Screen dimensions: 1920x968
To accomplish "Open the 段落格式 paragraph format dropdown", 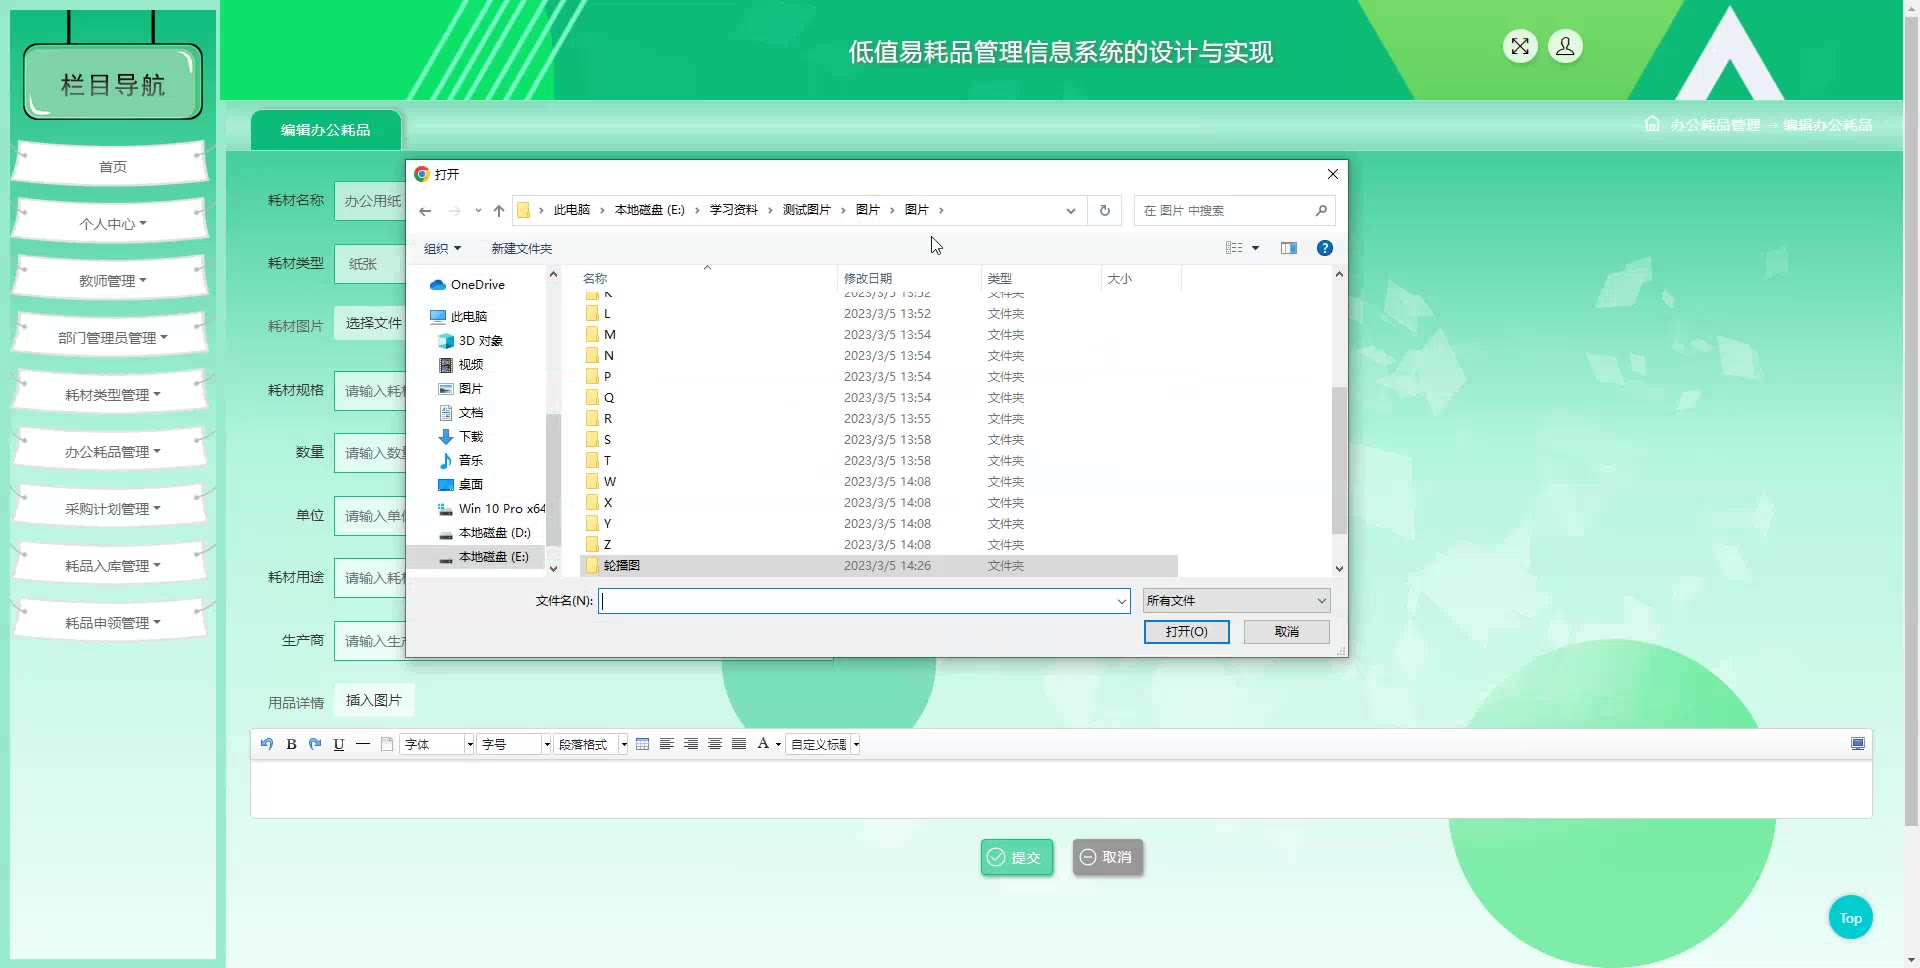I will (x=592, y=744).
